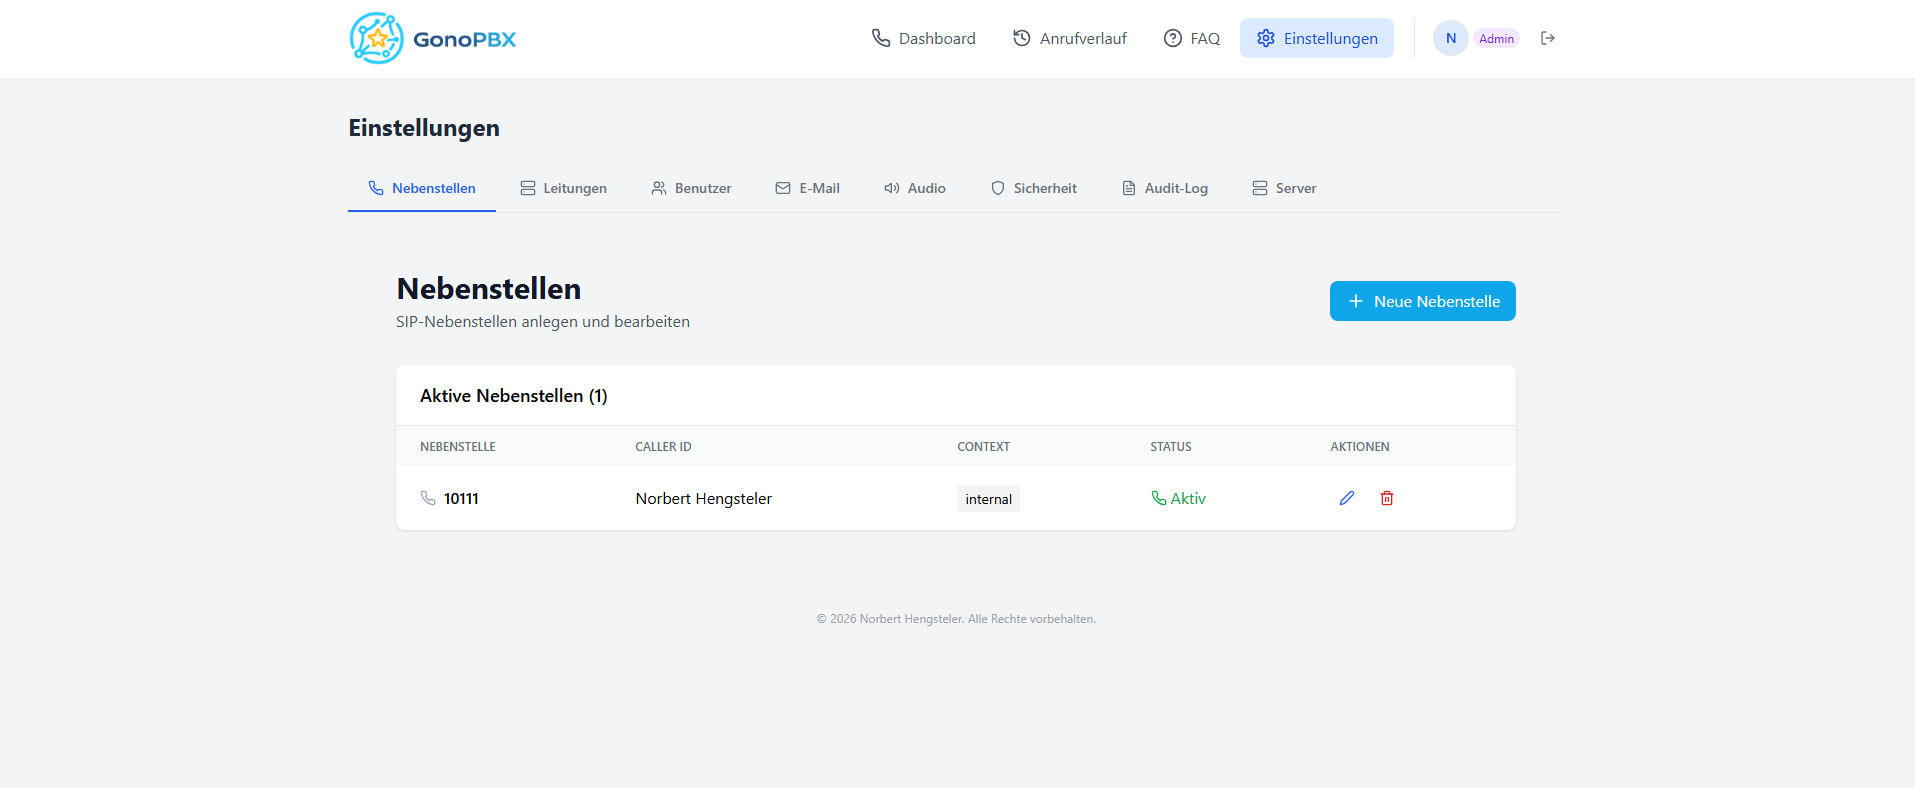1915x788 pixels.
Task: Open the Audio settings tab
Action: 914,188
